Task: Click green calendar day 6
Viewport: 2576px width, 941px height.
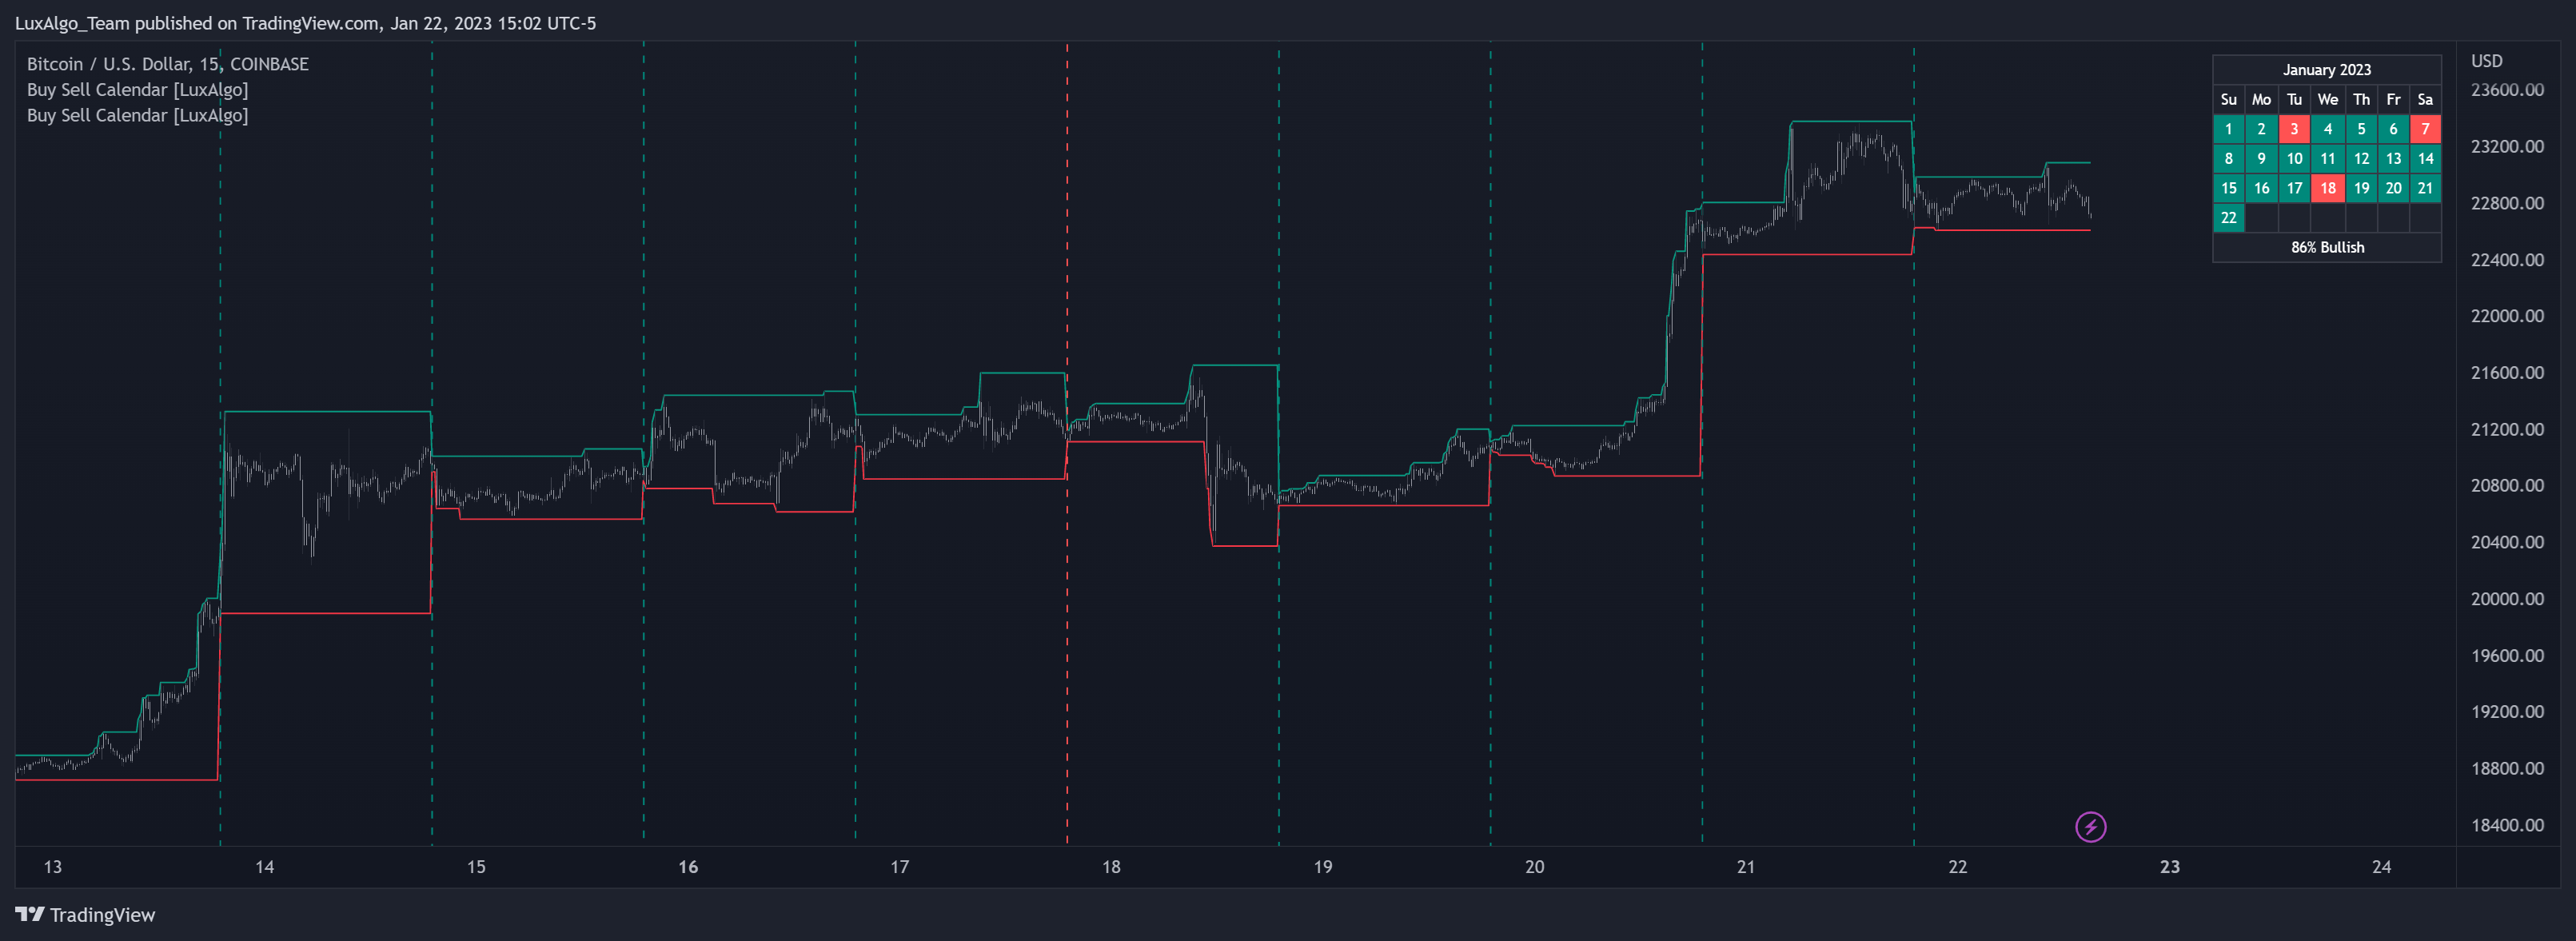Action: pos(2393,129)
